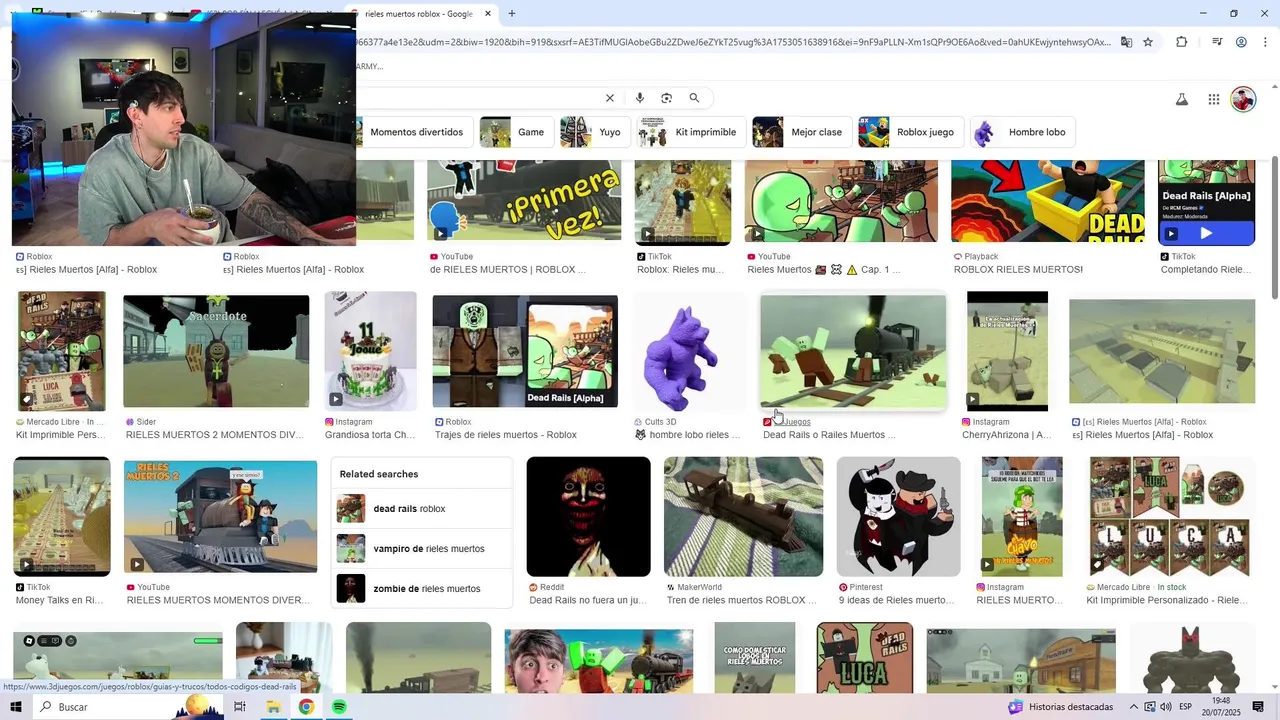Open the Chrome extensions puzzle icon
The height and width of the screenshot is (720, 1280).
(1182, 42)
